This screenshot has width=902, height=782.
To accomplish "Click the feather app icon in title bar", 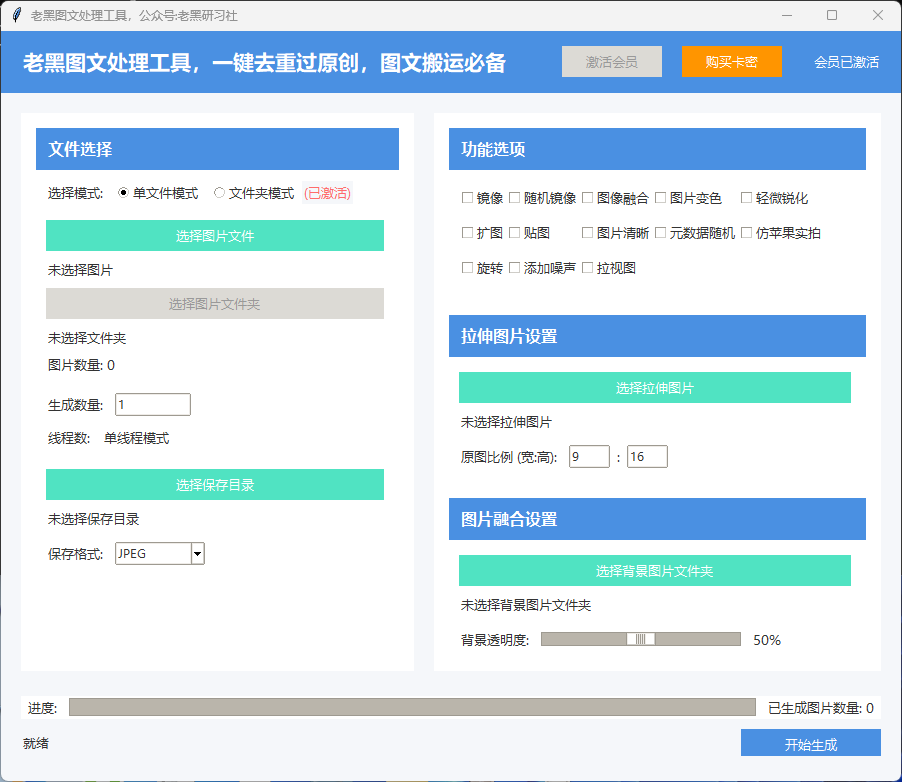I will [x=16, y=15].
